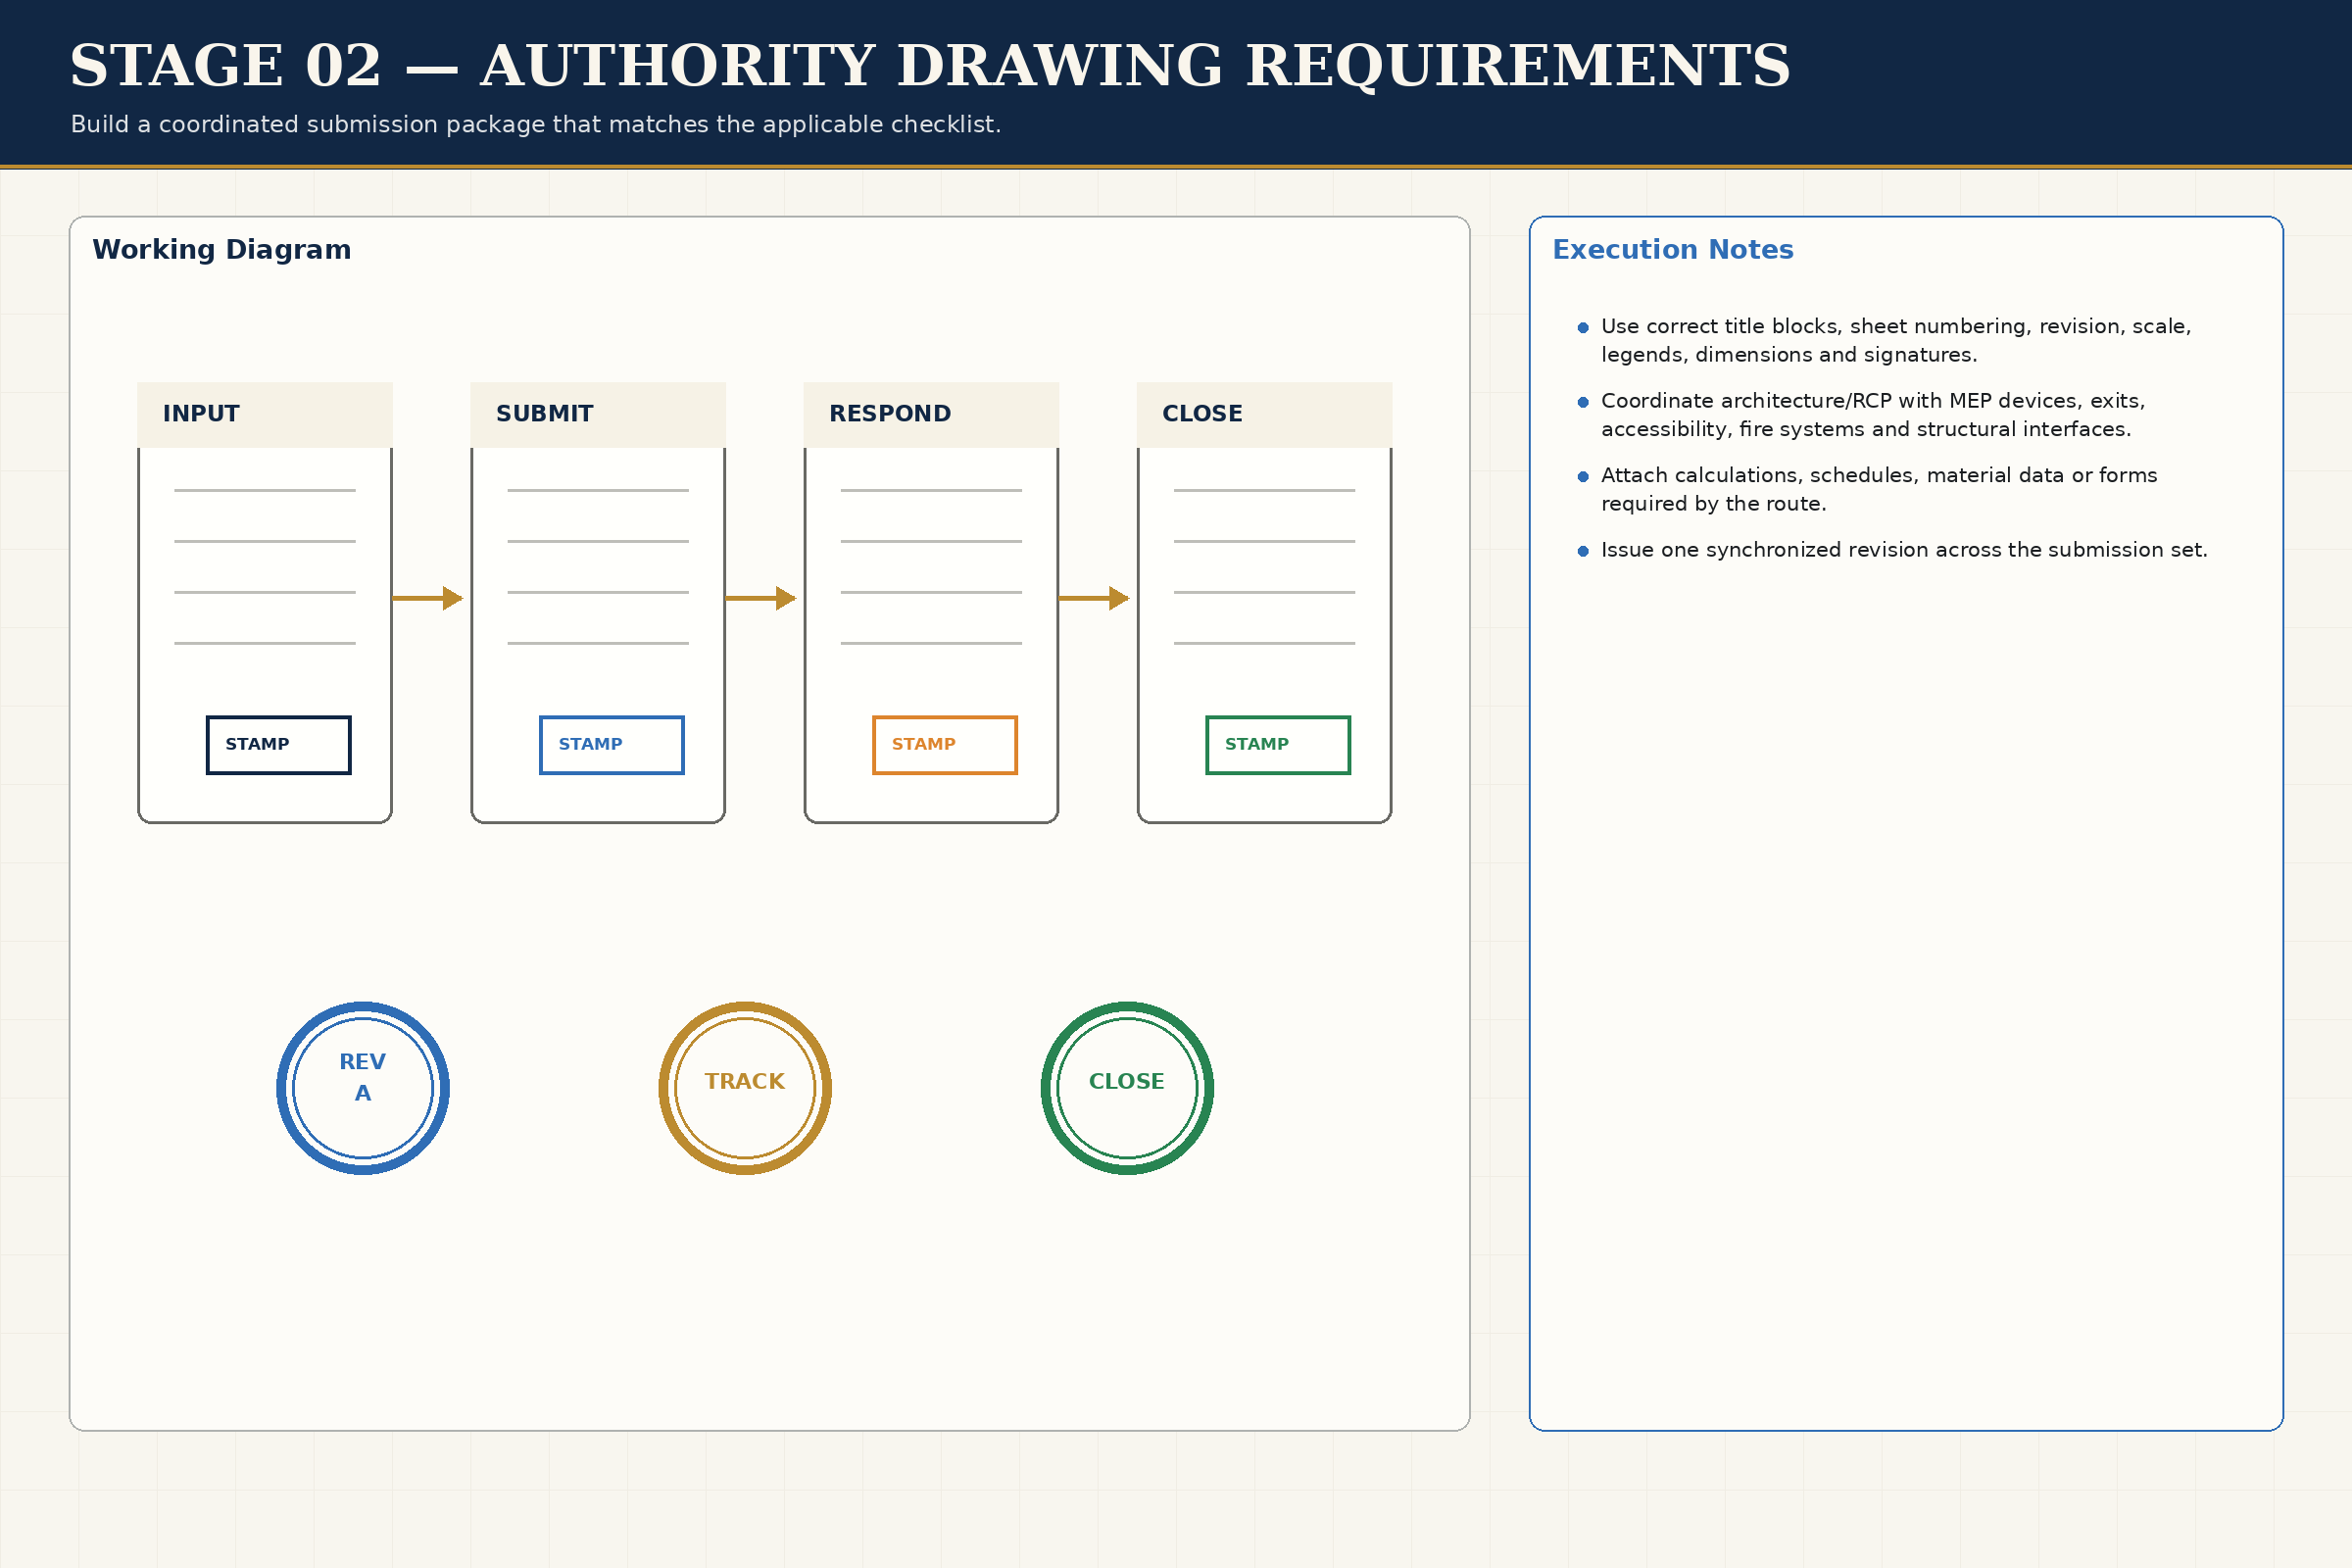Select the SUBMIT card header
The width and height of the screenshot is (2352, 1568).
(598, 415)
